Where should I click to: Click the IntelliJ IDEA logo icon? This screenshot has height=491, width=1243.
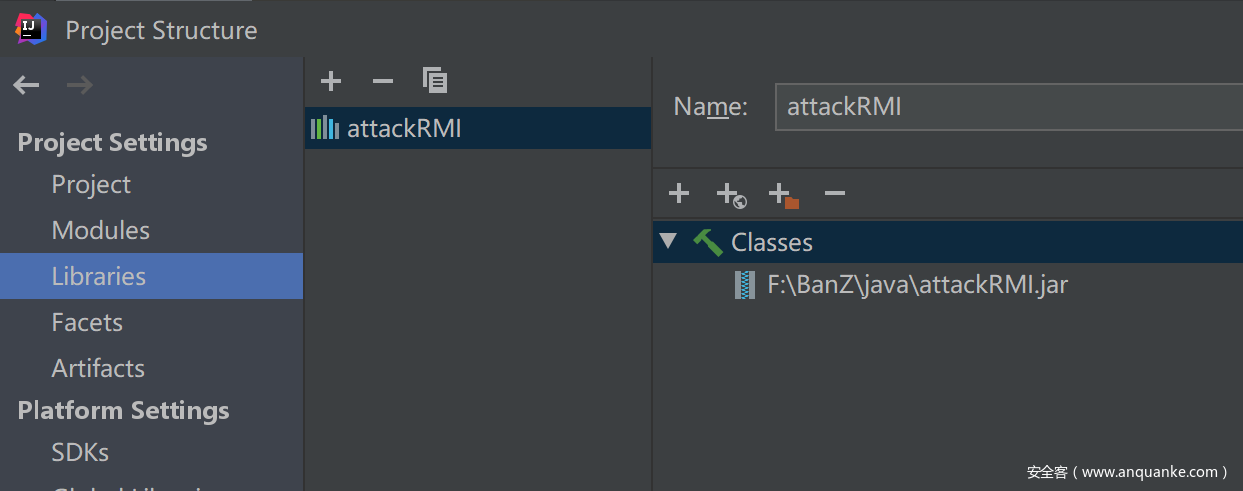(x=31, y=29)
